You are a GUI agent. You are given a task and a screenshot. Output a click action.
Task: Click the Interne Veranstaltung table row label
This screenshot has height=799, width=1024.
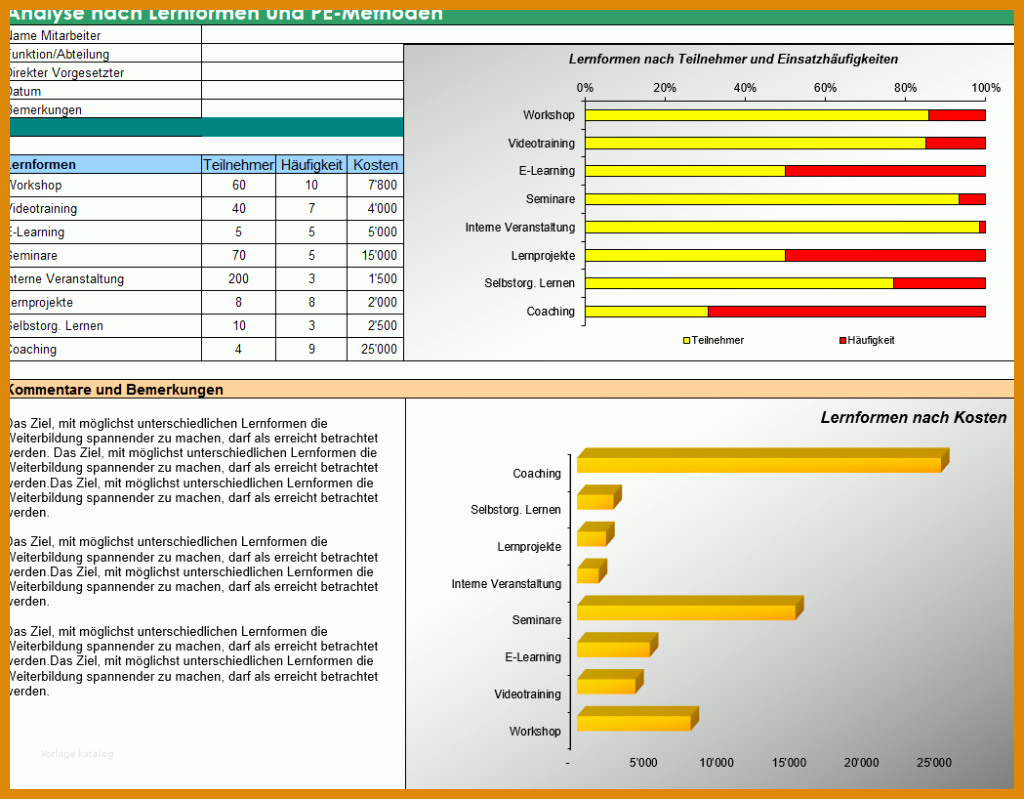(x=105, y=279)
